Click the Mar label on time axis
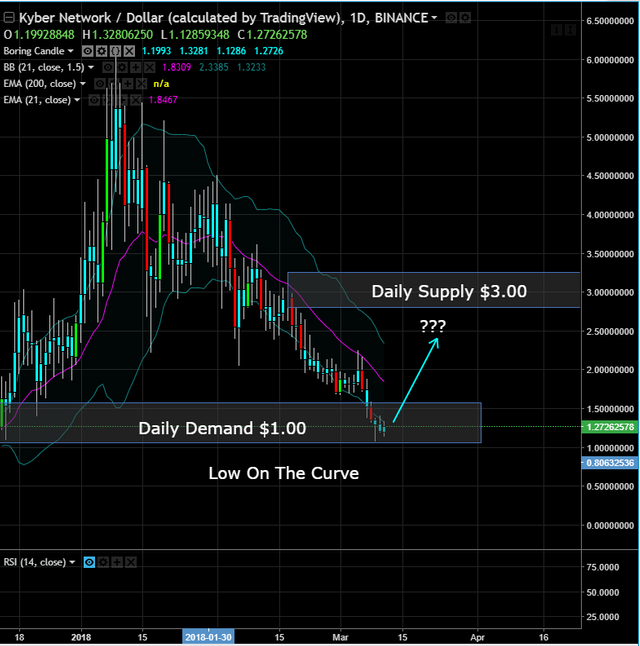The height and width of the screenshot is (646, 640). pos(340,637)
